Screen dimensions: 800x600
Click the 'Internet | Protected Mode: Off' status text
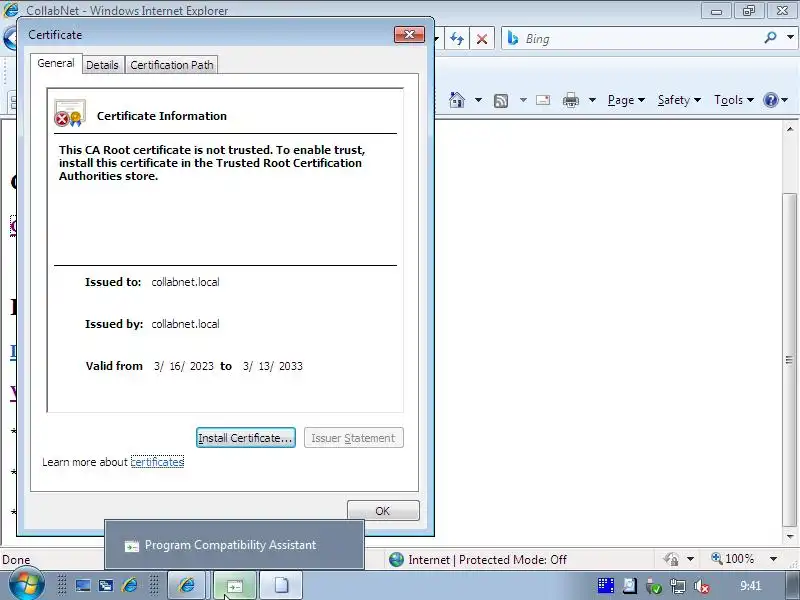point(487,560)
